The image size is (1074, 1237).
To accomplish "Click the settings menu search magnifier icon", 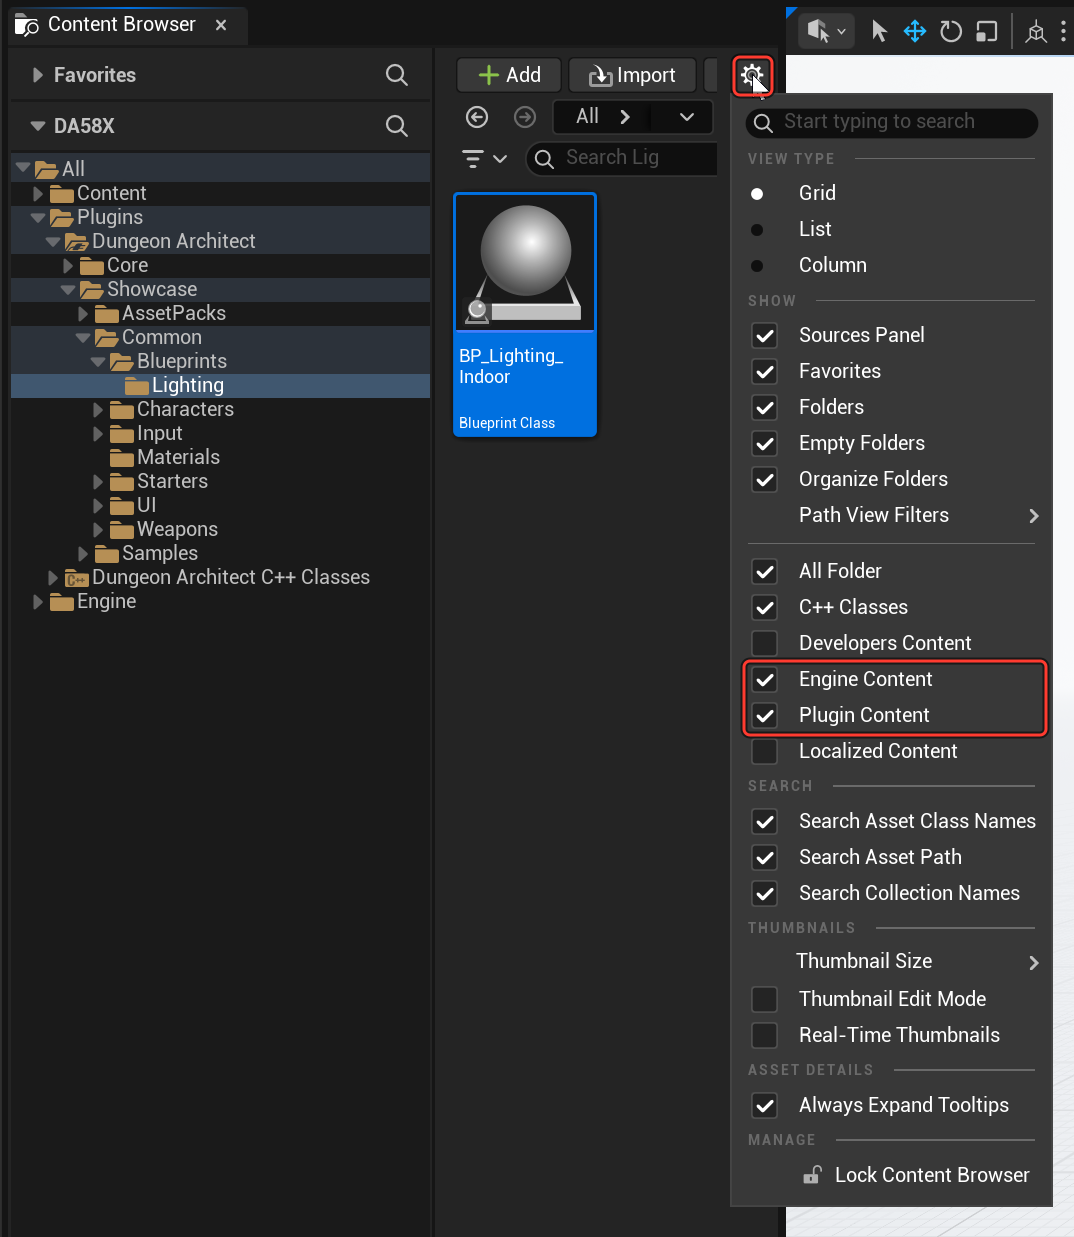I will (x=763, y=122).
